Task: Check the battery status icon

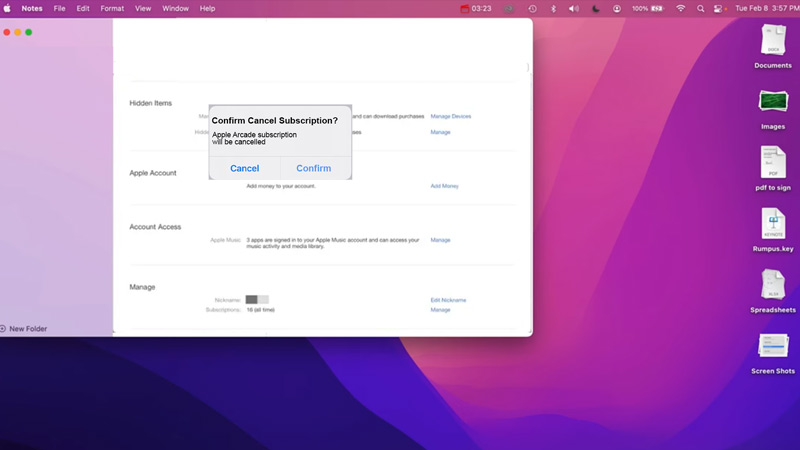Action: [657, 9]
